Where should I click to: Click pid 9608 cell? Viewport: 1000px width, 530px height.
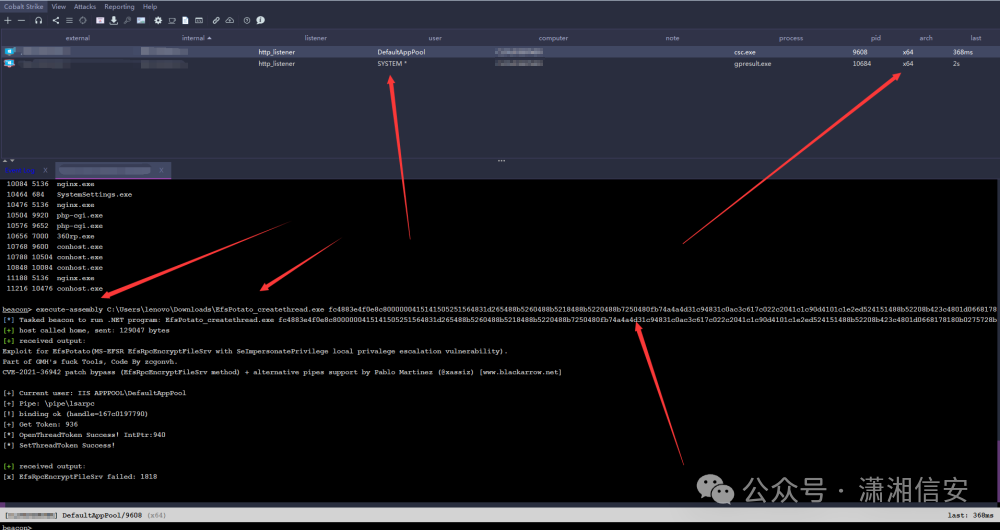[859, 52]
